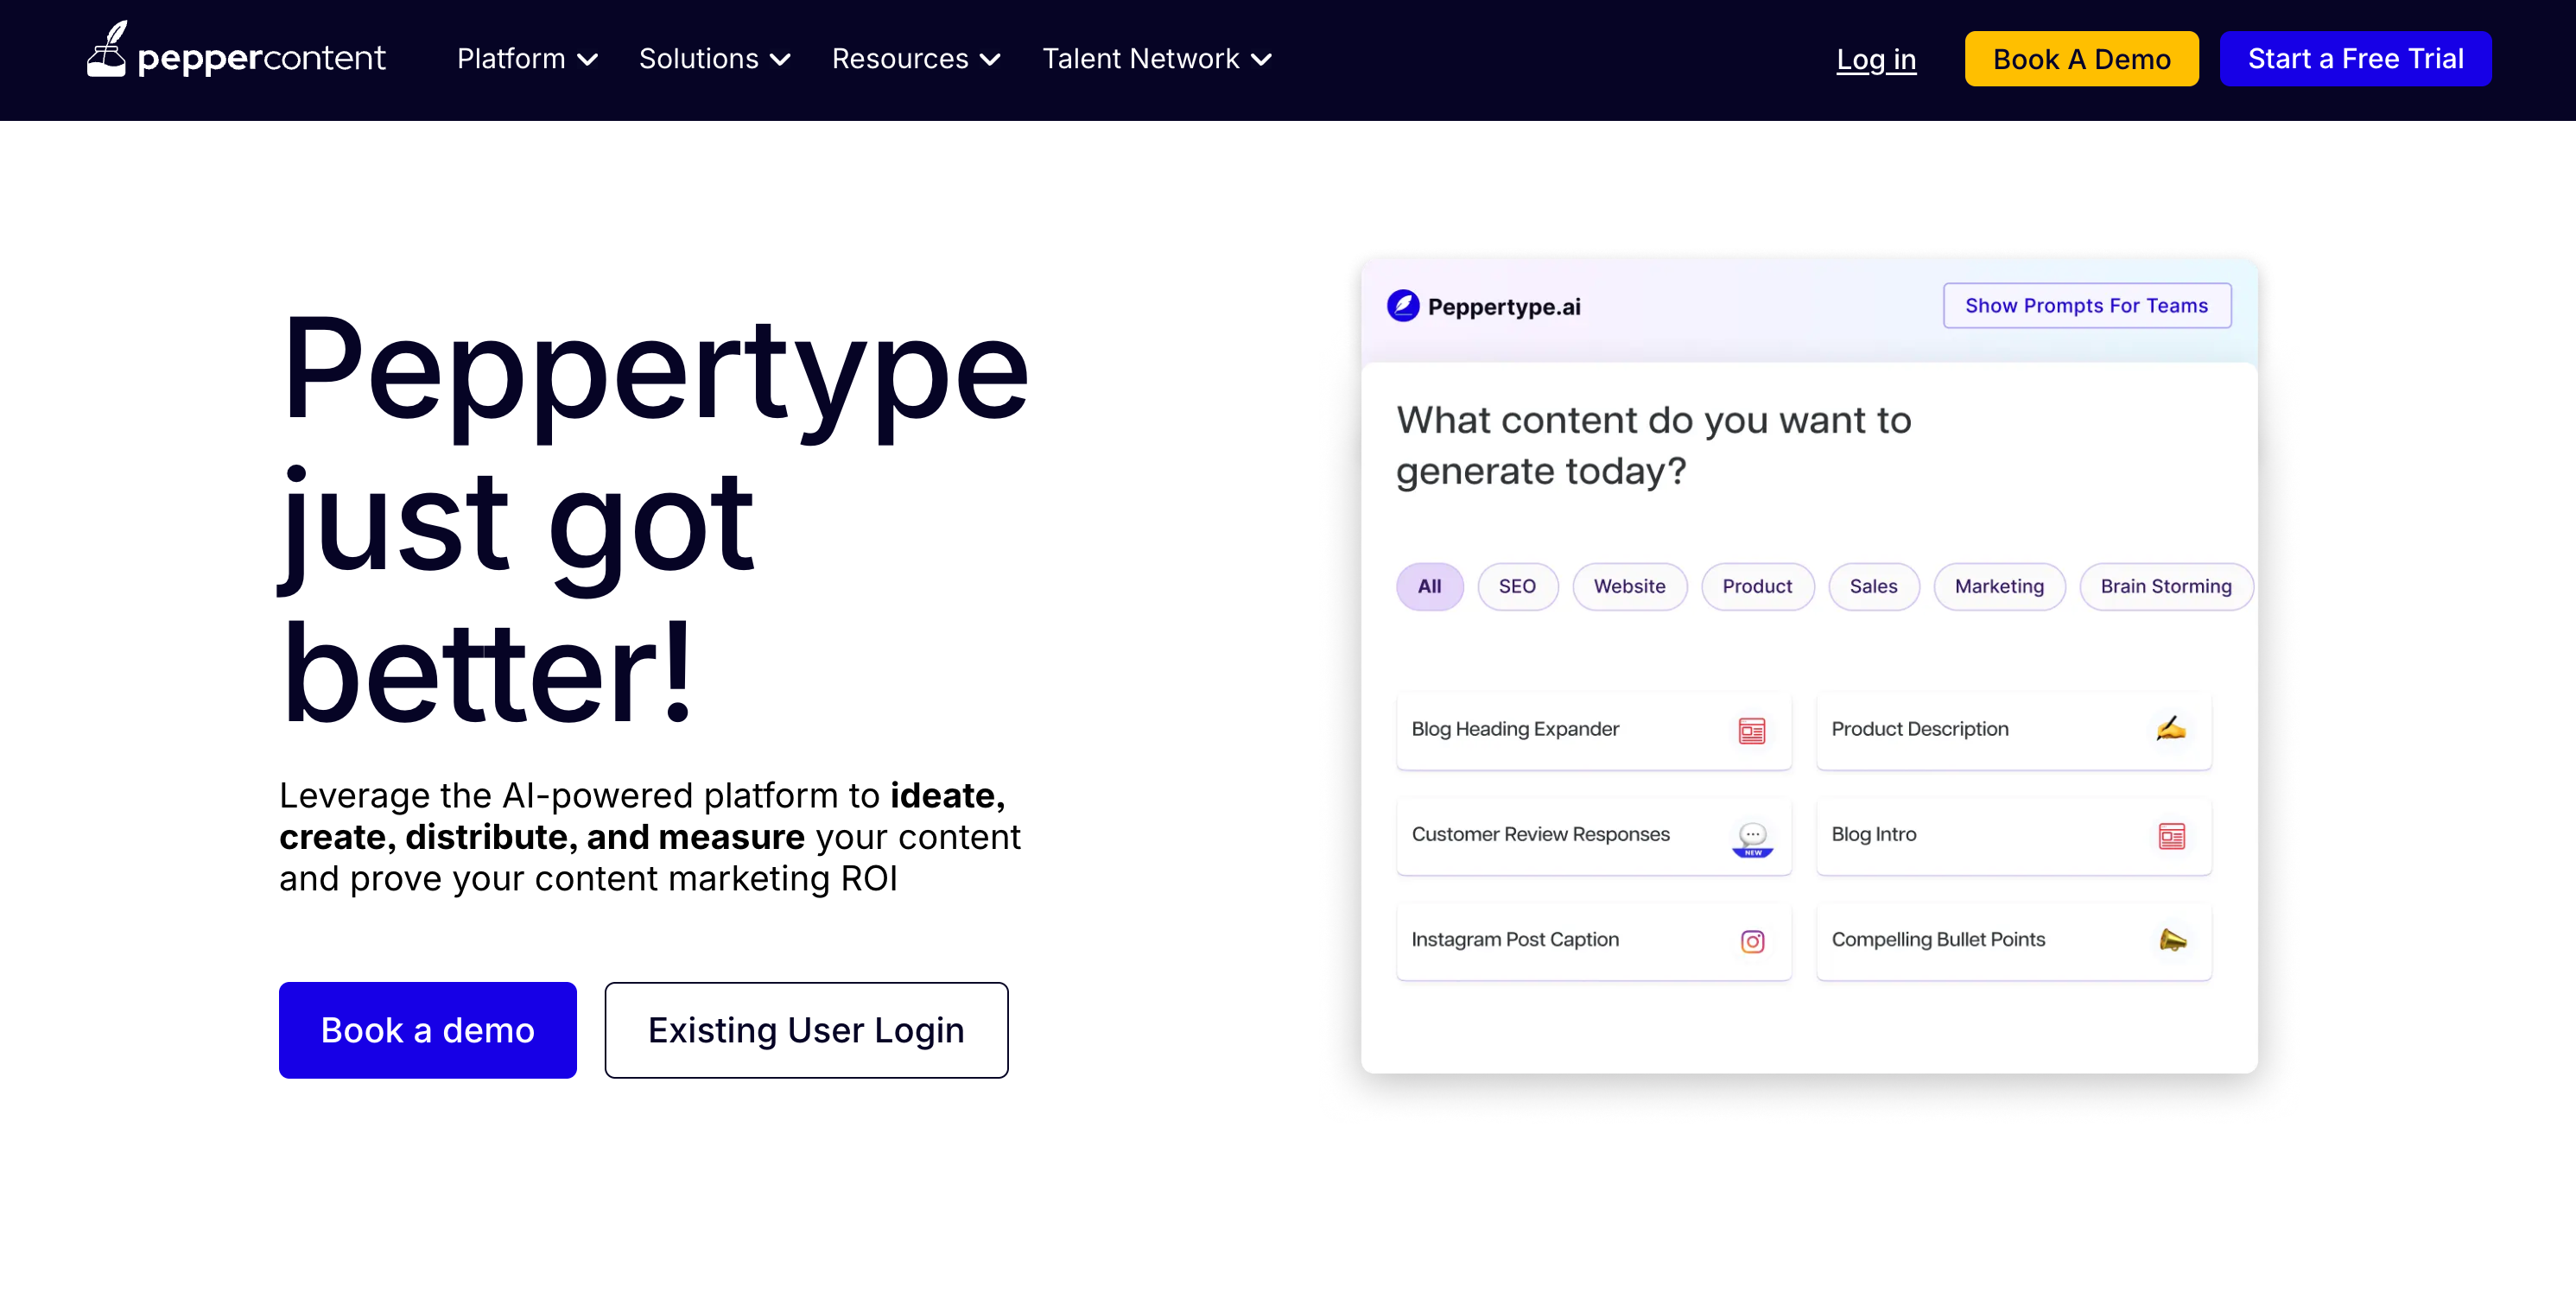Click the Pepper Content quill logo
This screenshot has width=2576, height=1311.
(106, 50)
